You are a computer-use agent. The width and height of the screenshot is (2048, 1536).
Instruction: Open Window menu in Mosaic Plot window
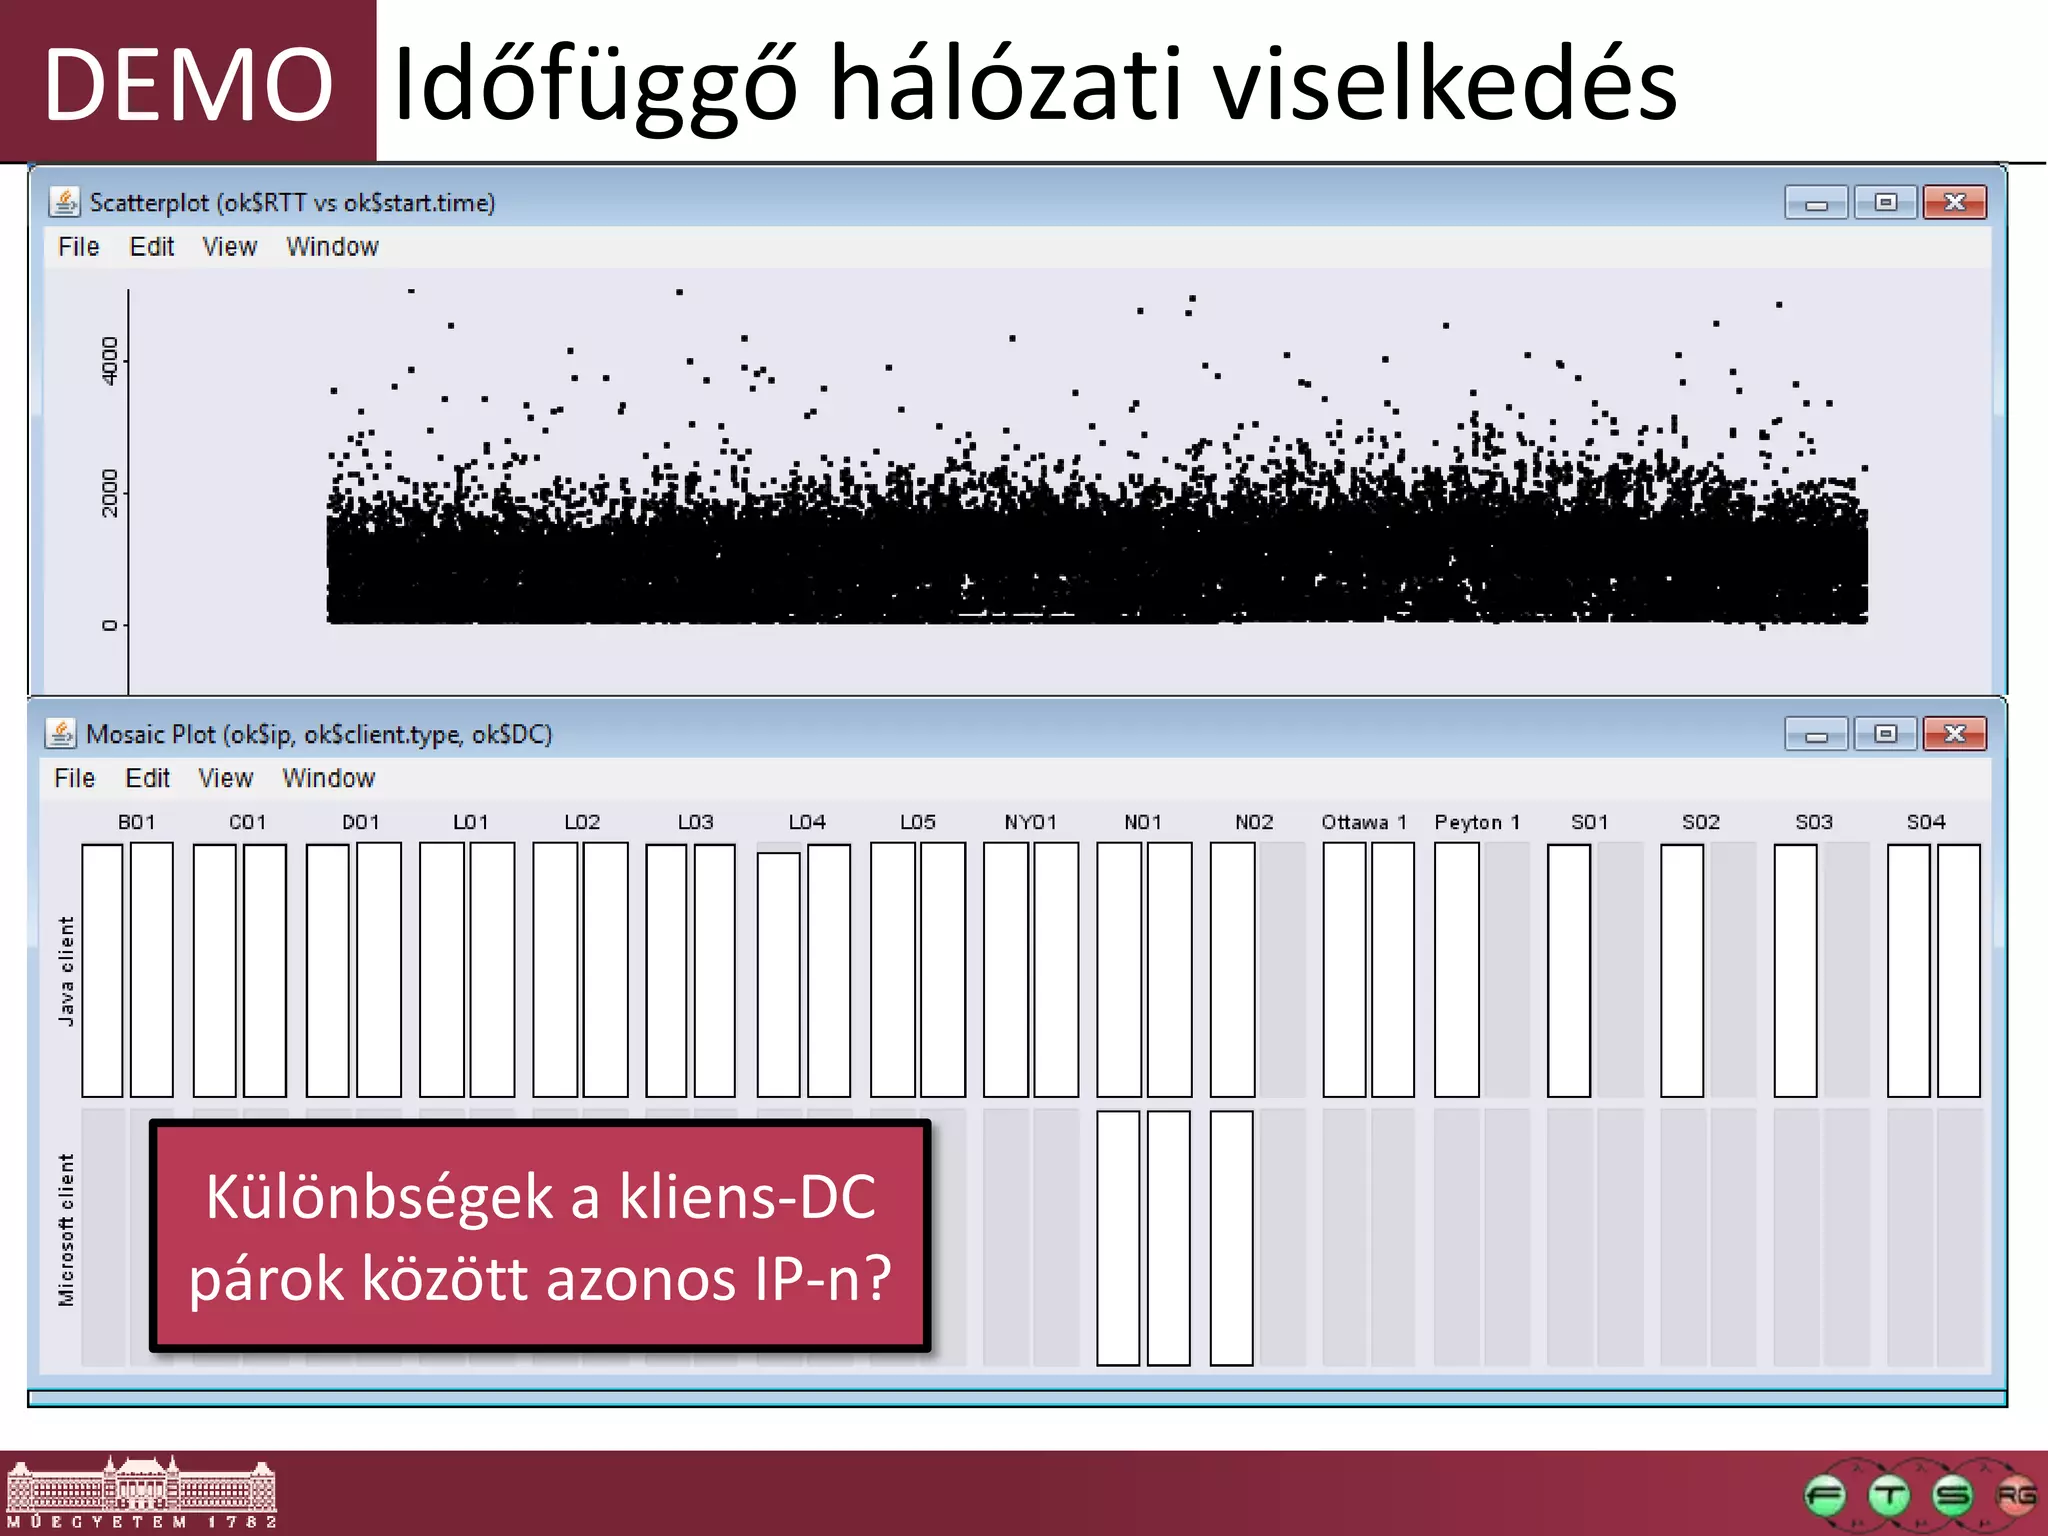[328, 778]
